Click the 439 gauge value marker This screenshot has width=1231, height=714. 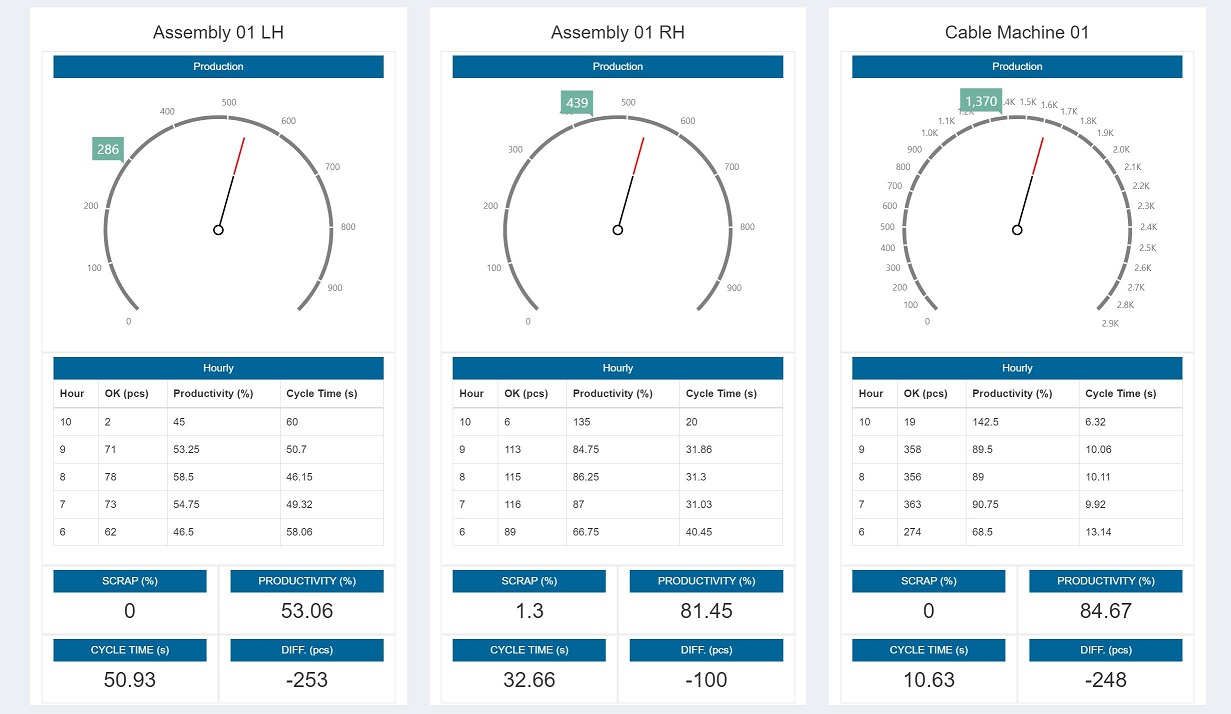(x=577, y=103)
